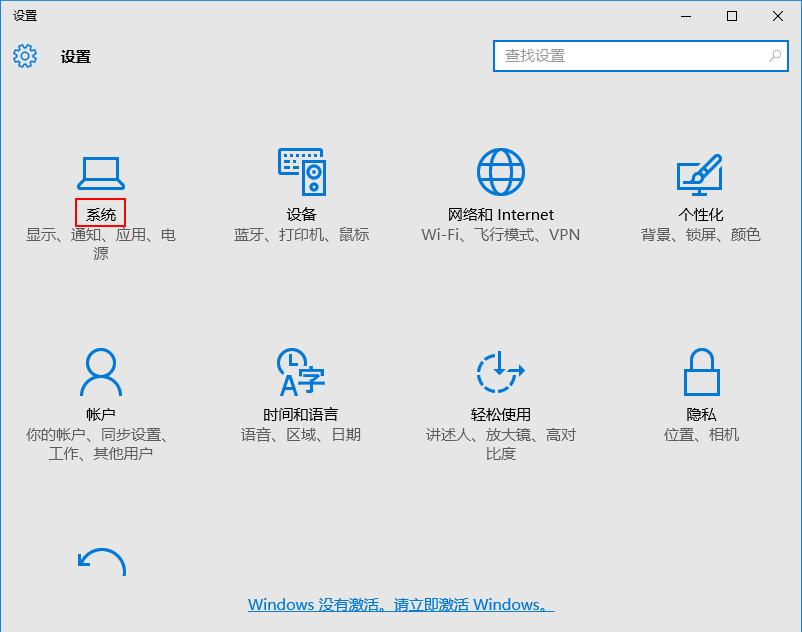Click the settings gear icon in header
The height and width of the screenshot is (632, 802).
(x=25, y=56)
